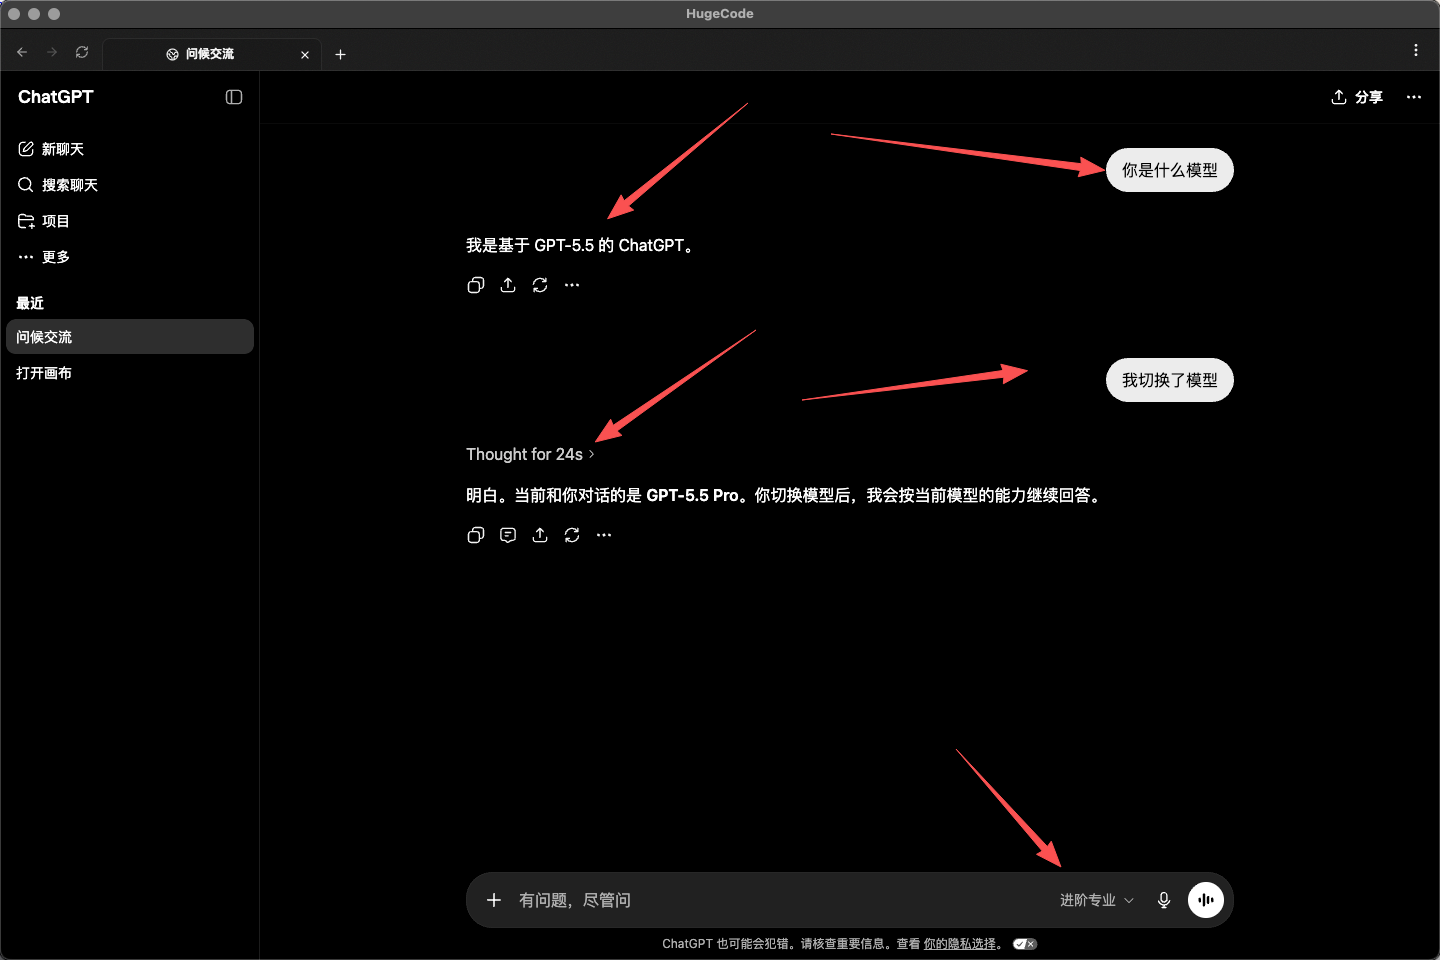Open the HugeCode vertical dots menu
1440x960 pixels.
point(1416,50)
